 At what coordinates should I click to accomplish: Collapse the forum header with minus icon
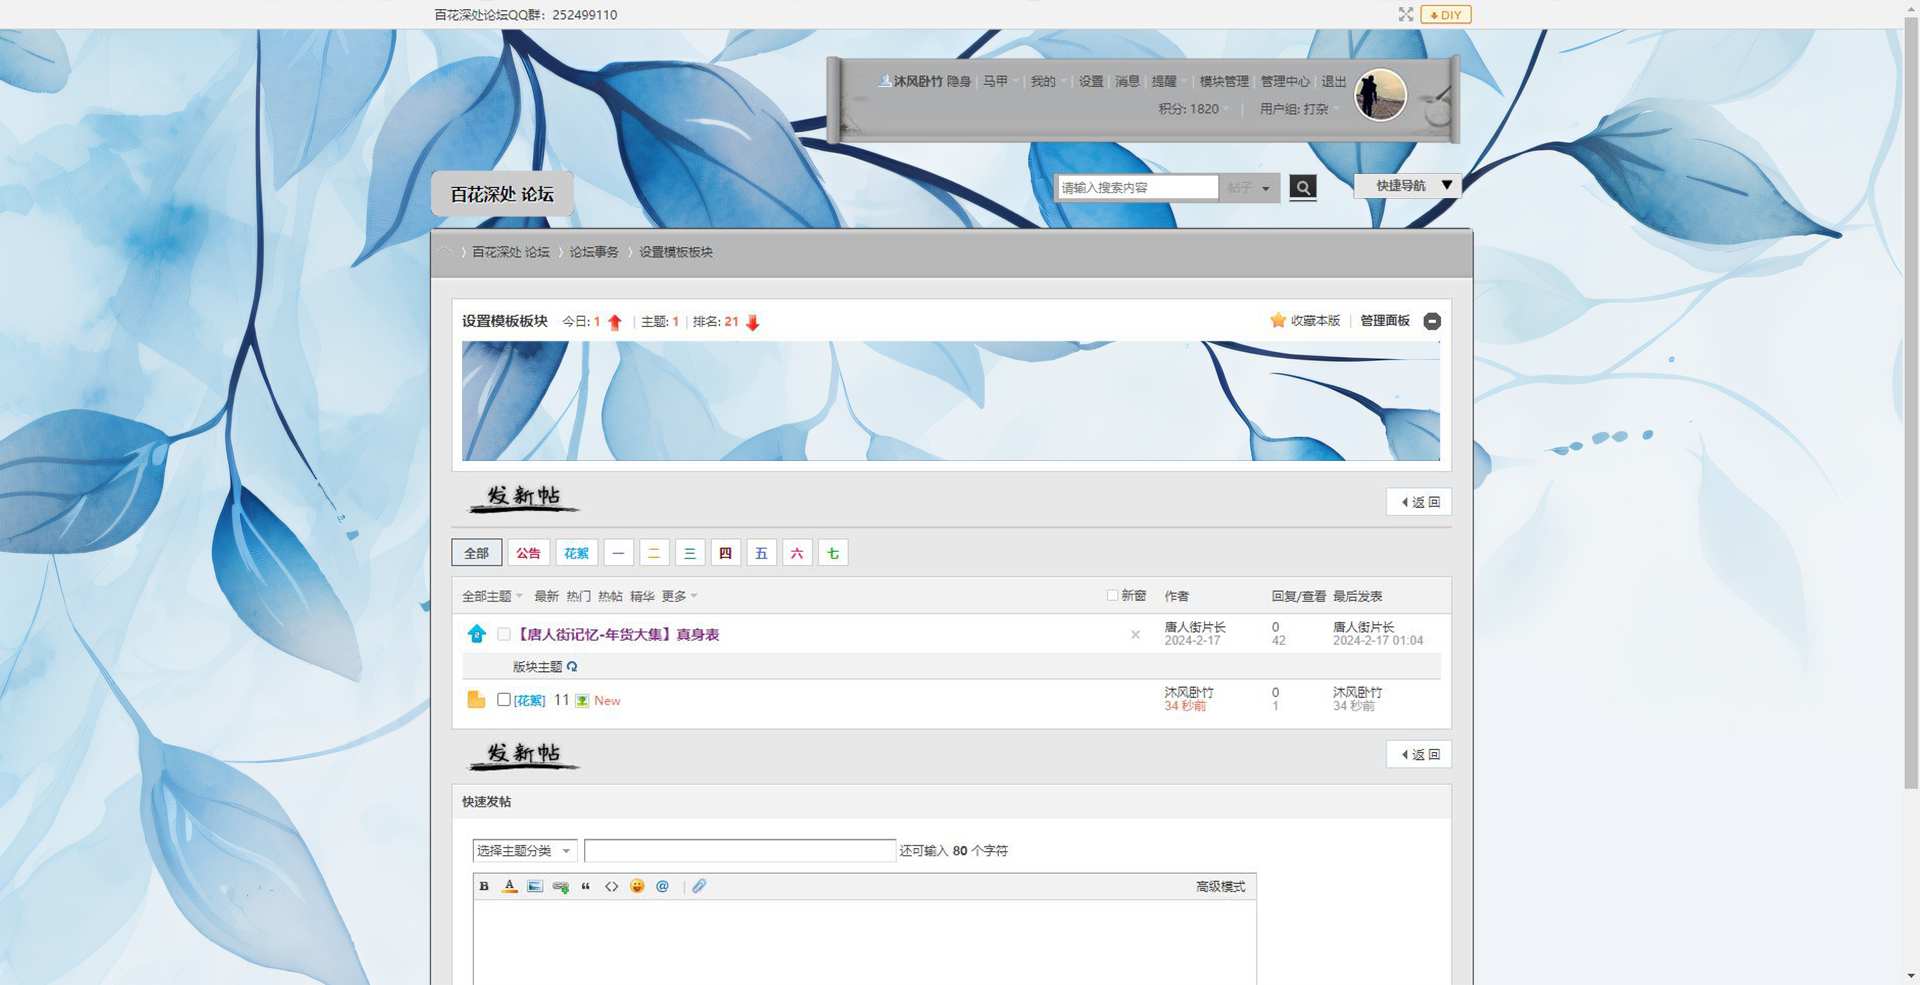tap(1432, 321)
